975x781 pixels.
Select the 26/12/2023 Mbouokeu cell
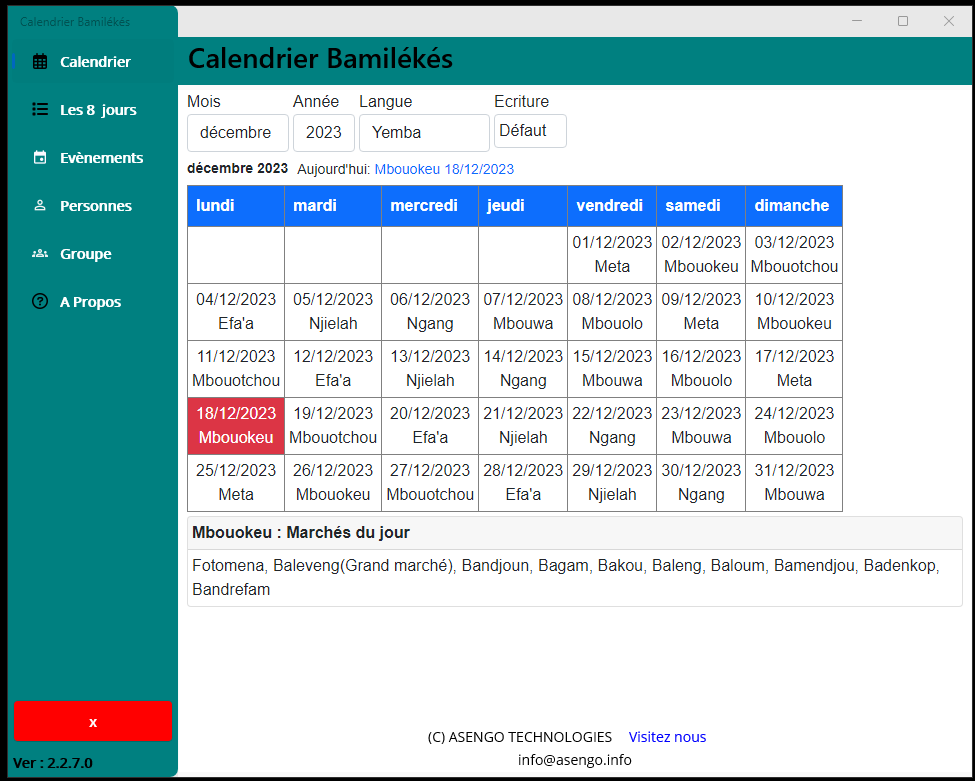333,483
